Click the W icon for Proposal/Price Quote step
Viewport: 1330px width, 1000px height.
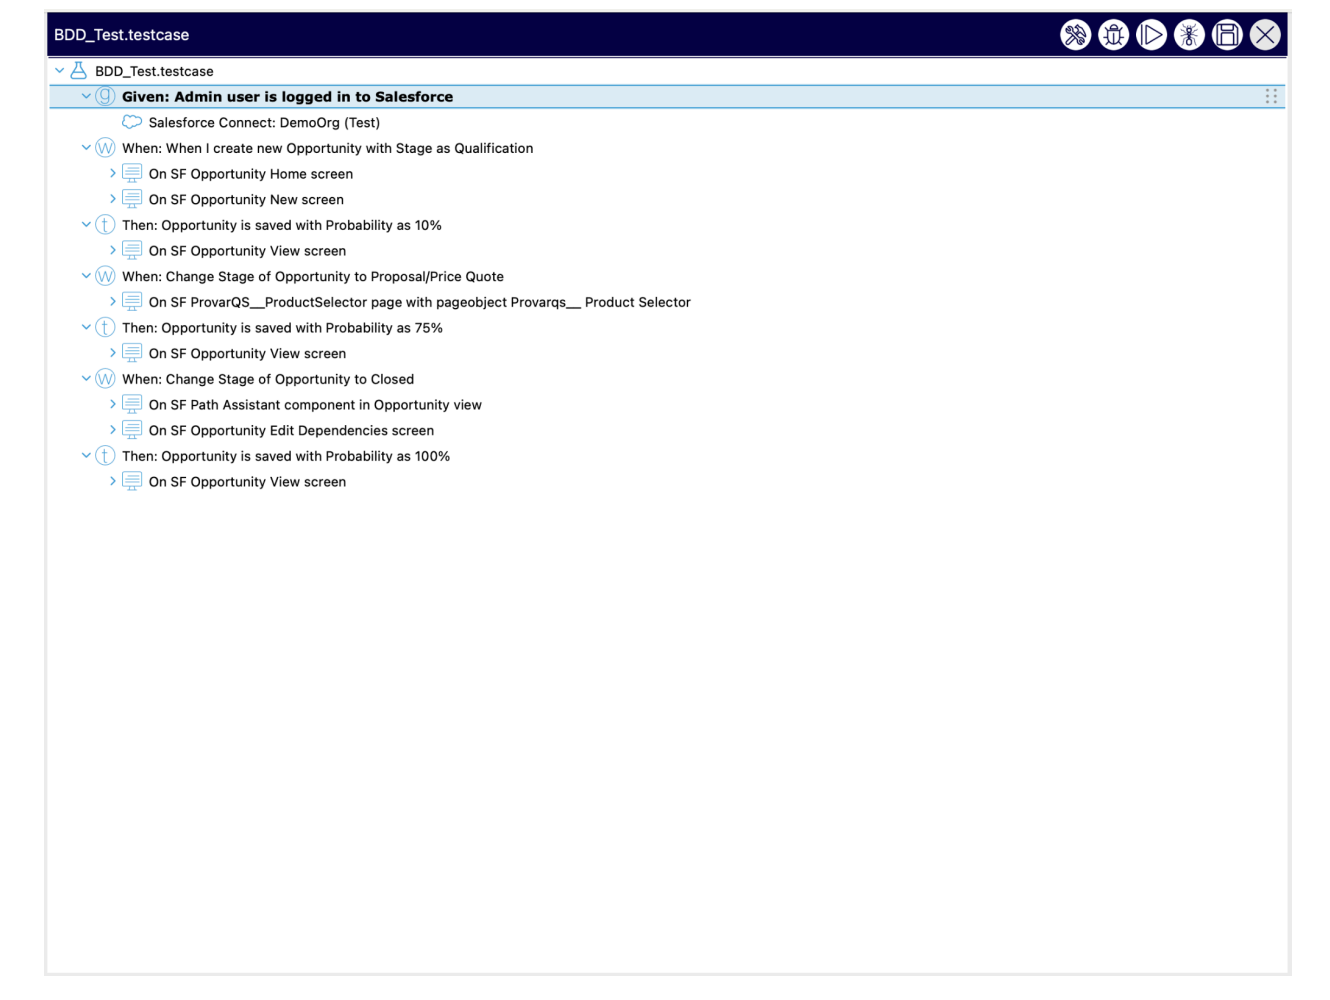(105, 276)
